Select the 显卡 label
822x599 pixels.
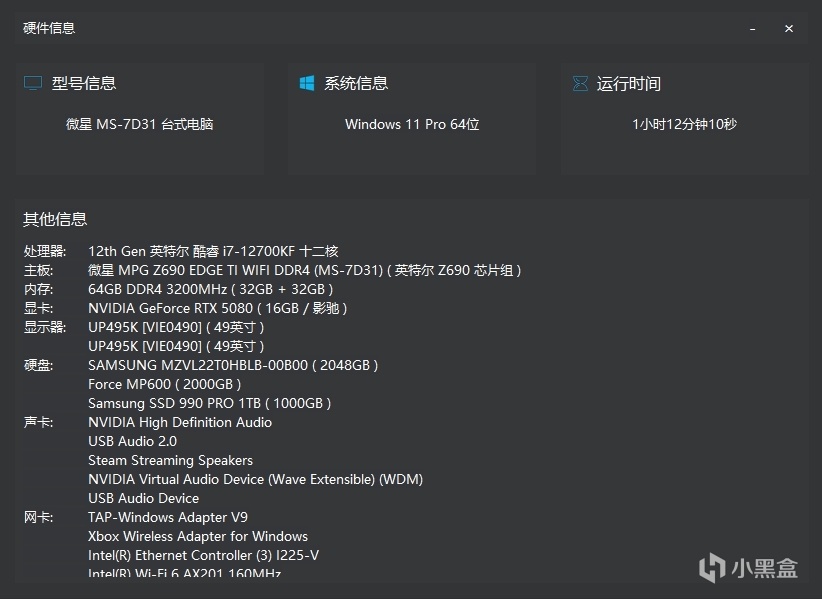[38, 308]
